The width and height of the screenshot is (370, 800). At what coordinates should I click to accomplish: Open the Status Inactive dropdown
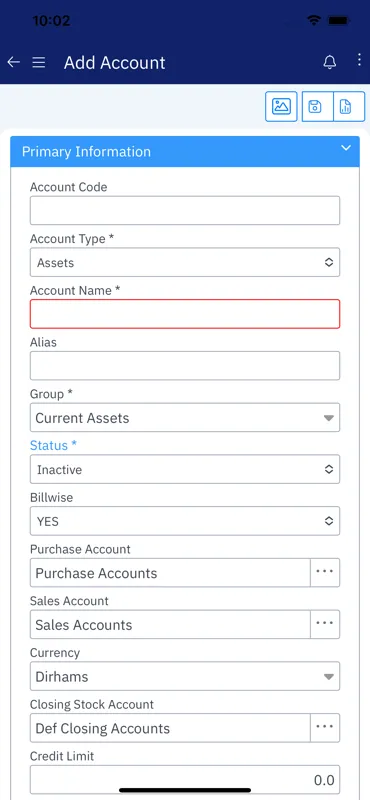(x=185, y=469)
